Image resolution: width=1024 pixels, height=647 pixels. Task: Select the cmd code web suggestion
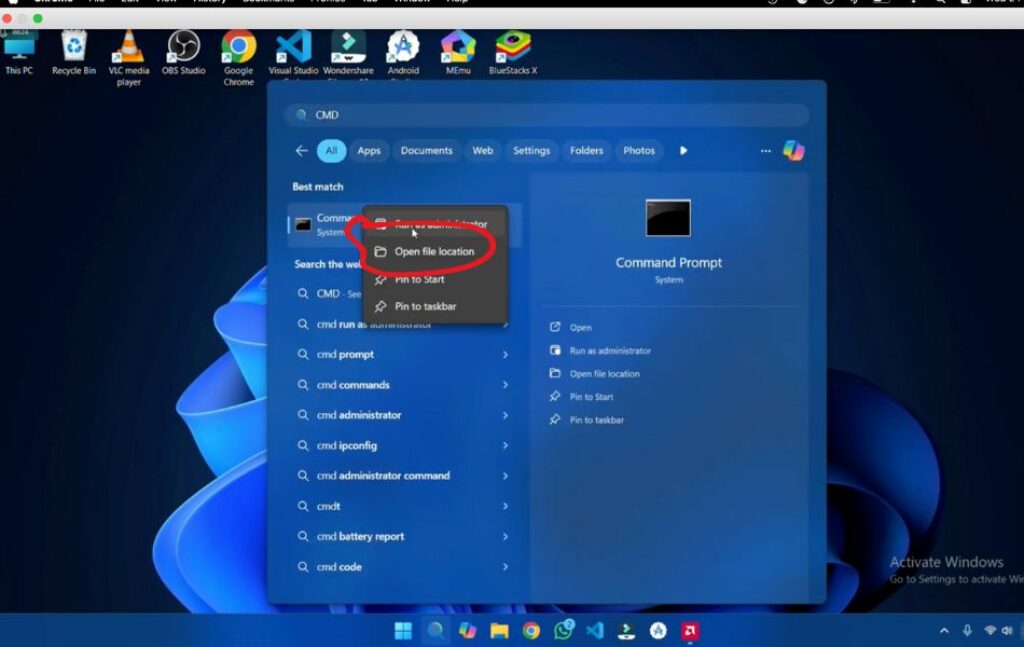(403, 567)
